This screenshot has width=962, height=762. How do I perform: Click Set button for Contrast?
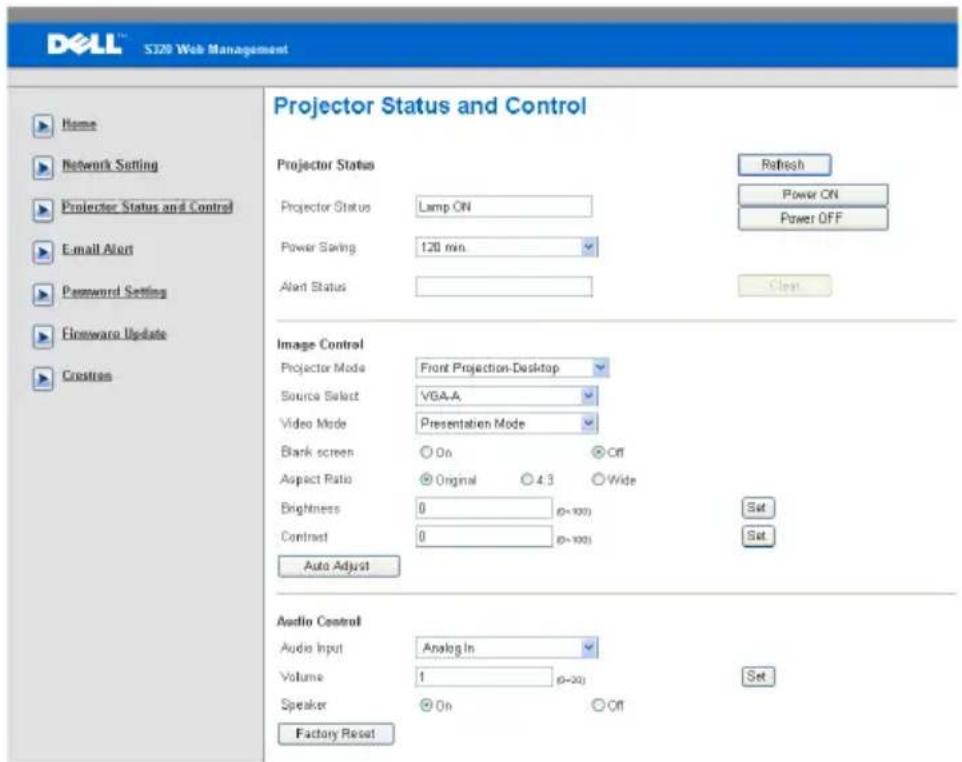pos(758,536)
